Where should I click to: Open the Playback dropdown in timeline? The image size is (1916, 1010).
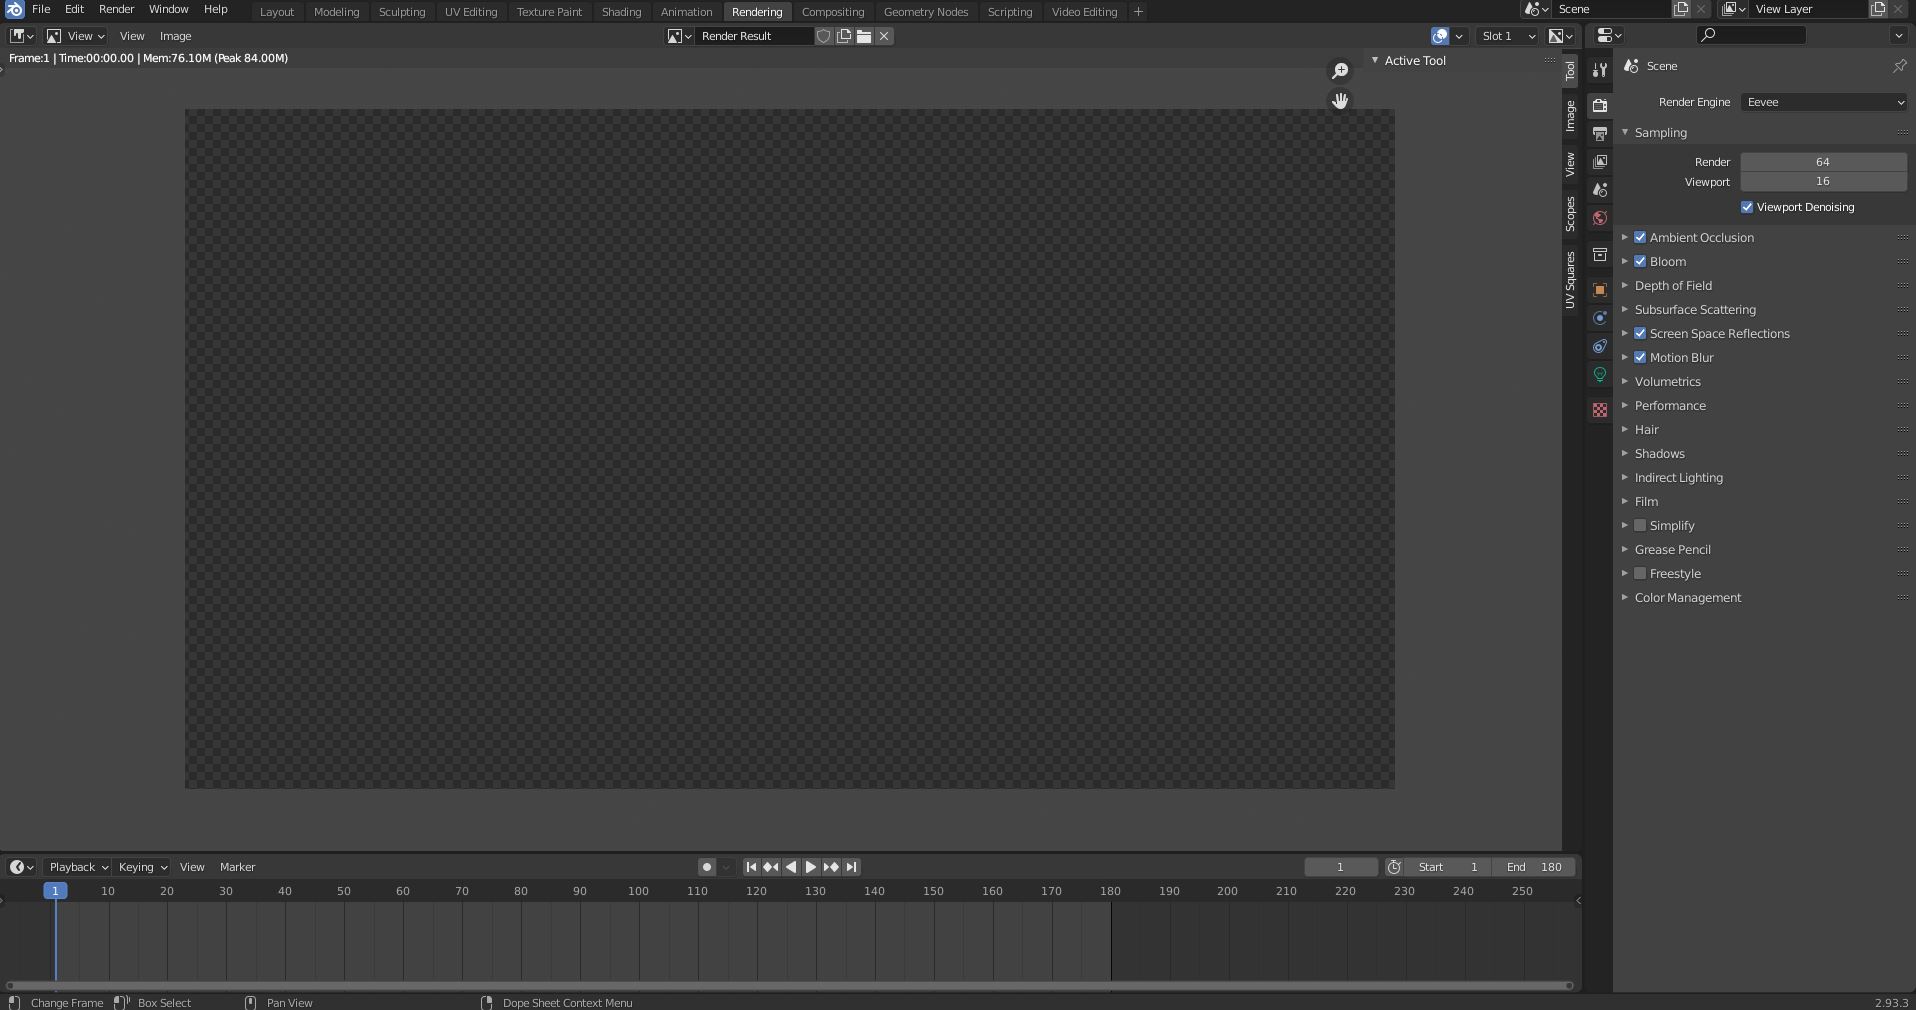[x=78, y=867]
